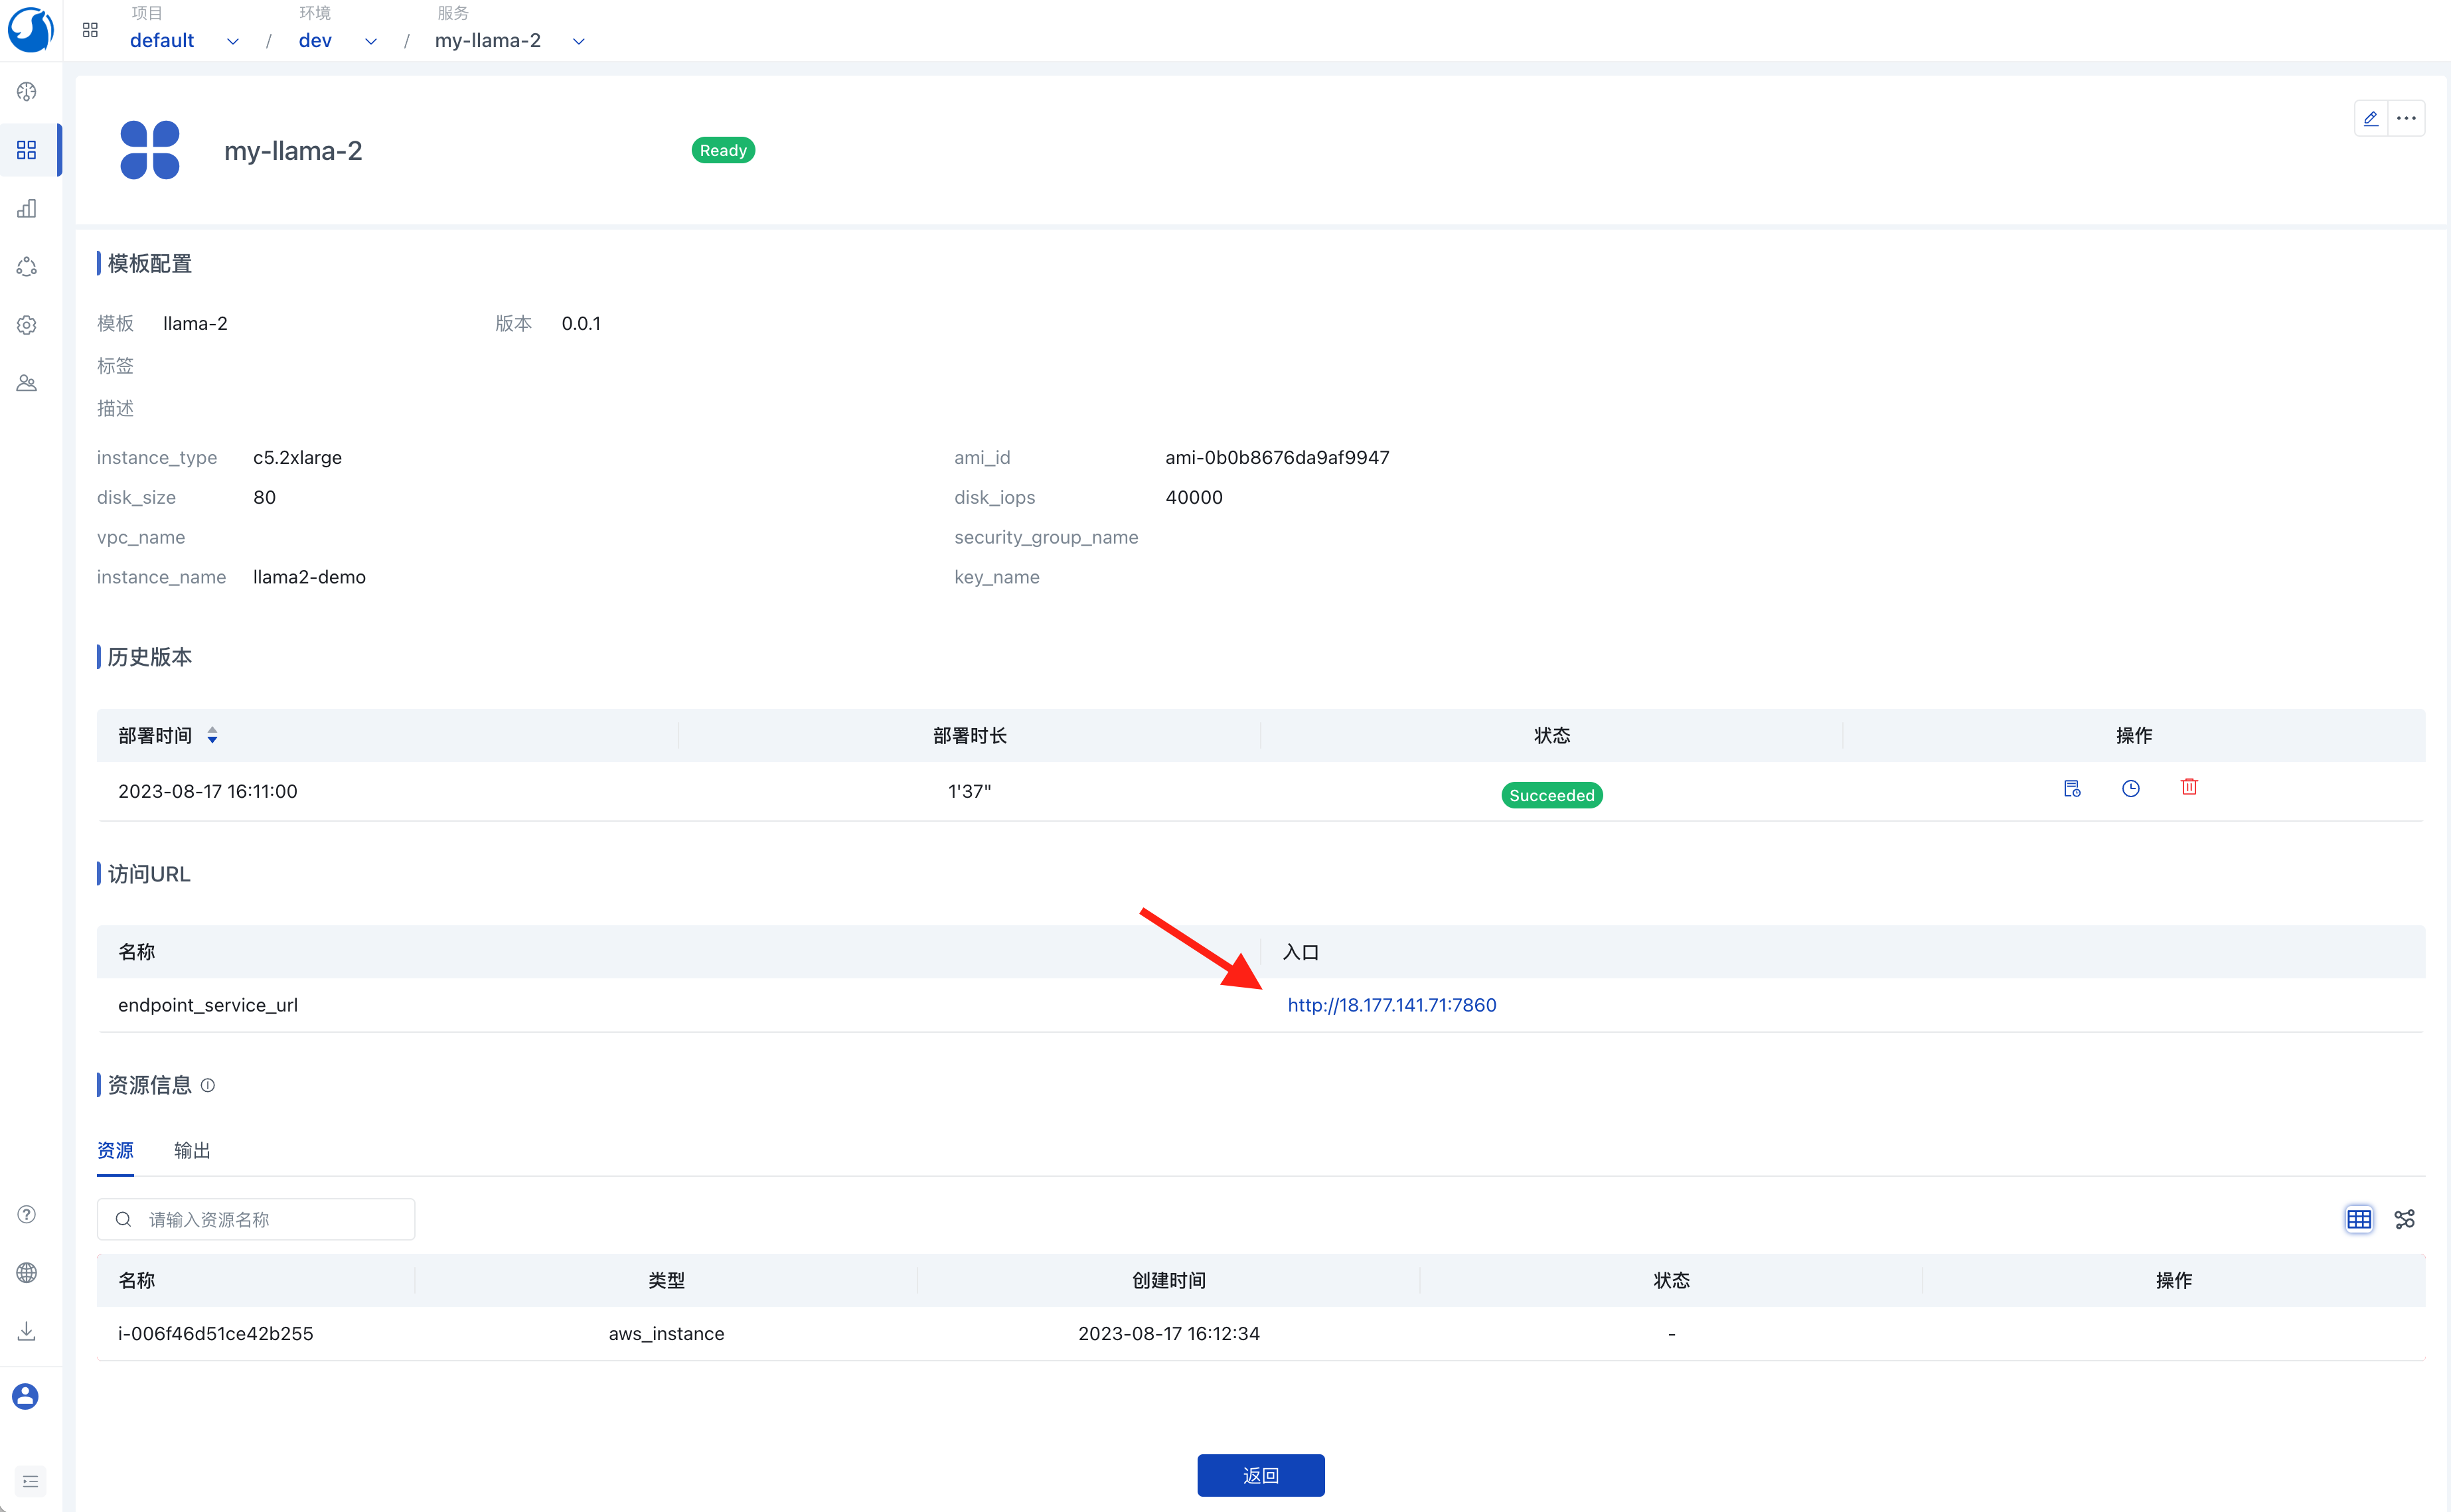This screenshot has width=2451, height=1512.
Task: Click the Succeeded status badge
Action: (x=1551, y=795)
